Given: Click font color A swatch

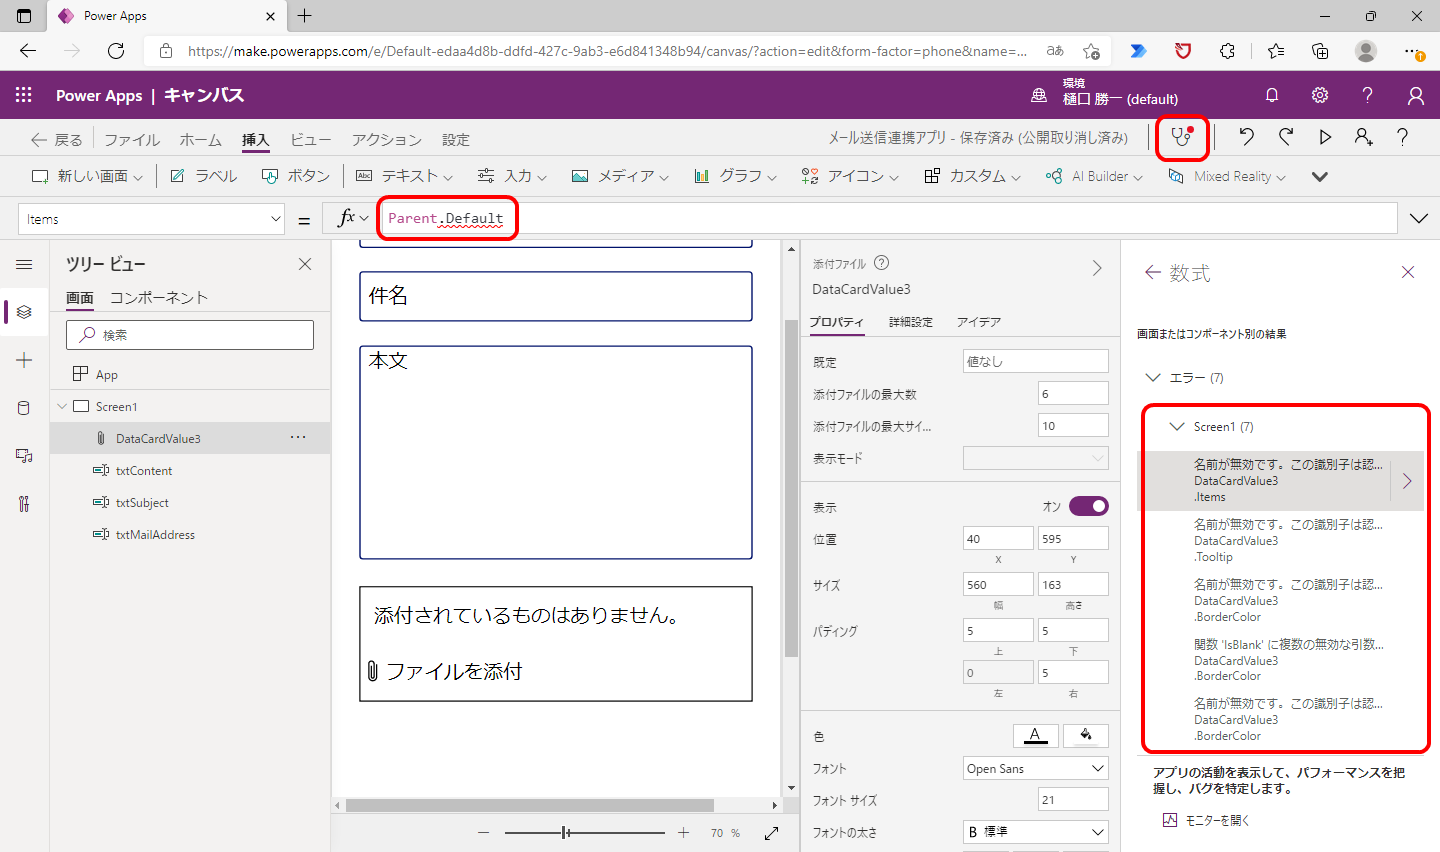Looking at the screenshot, I should click(1035, 736).
